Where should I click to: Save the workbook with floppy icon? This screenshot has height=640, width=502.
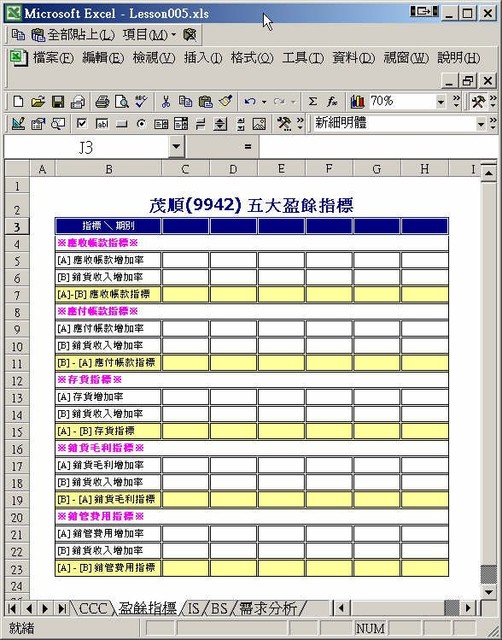58,101
